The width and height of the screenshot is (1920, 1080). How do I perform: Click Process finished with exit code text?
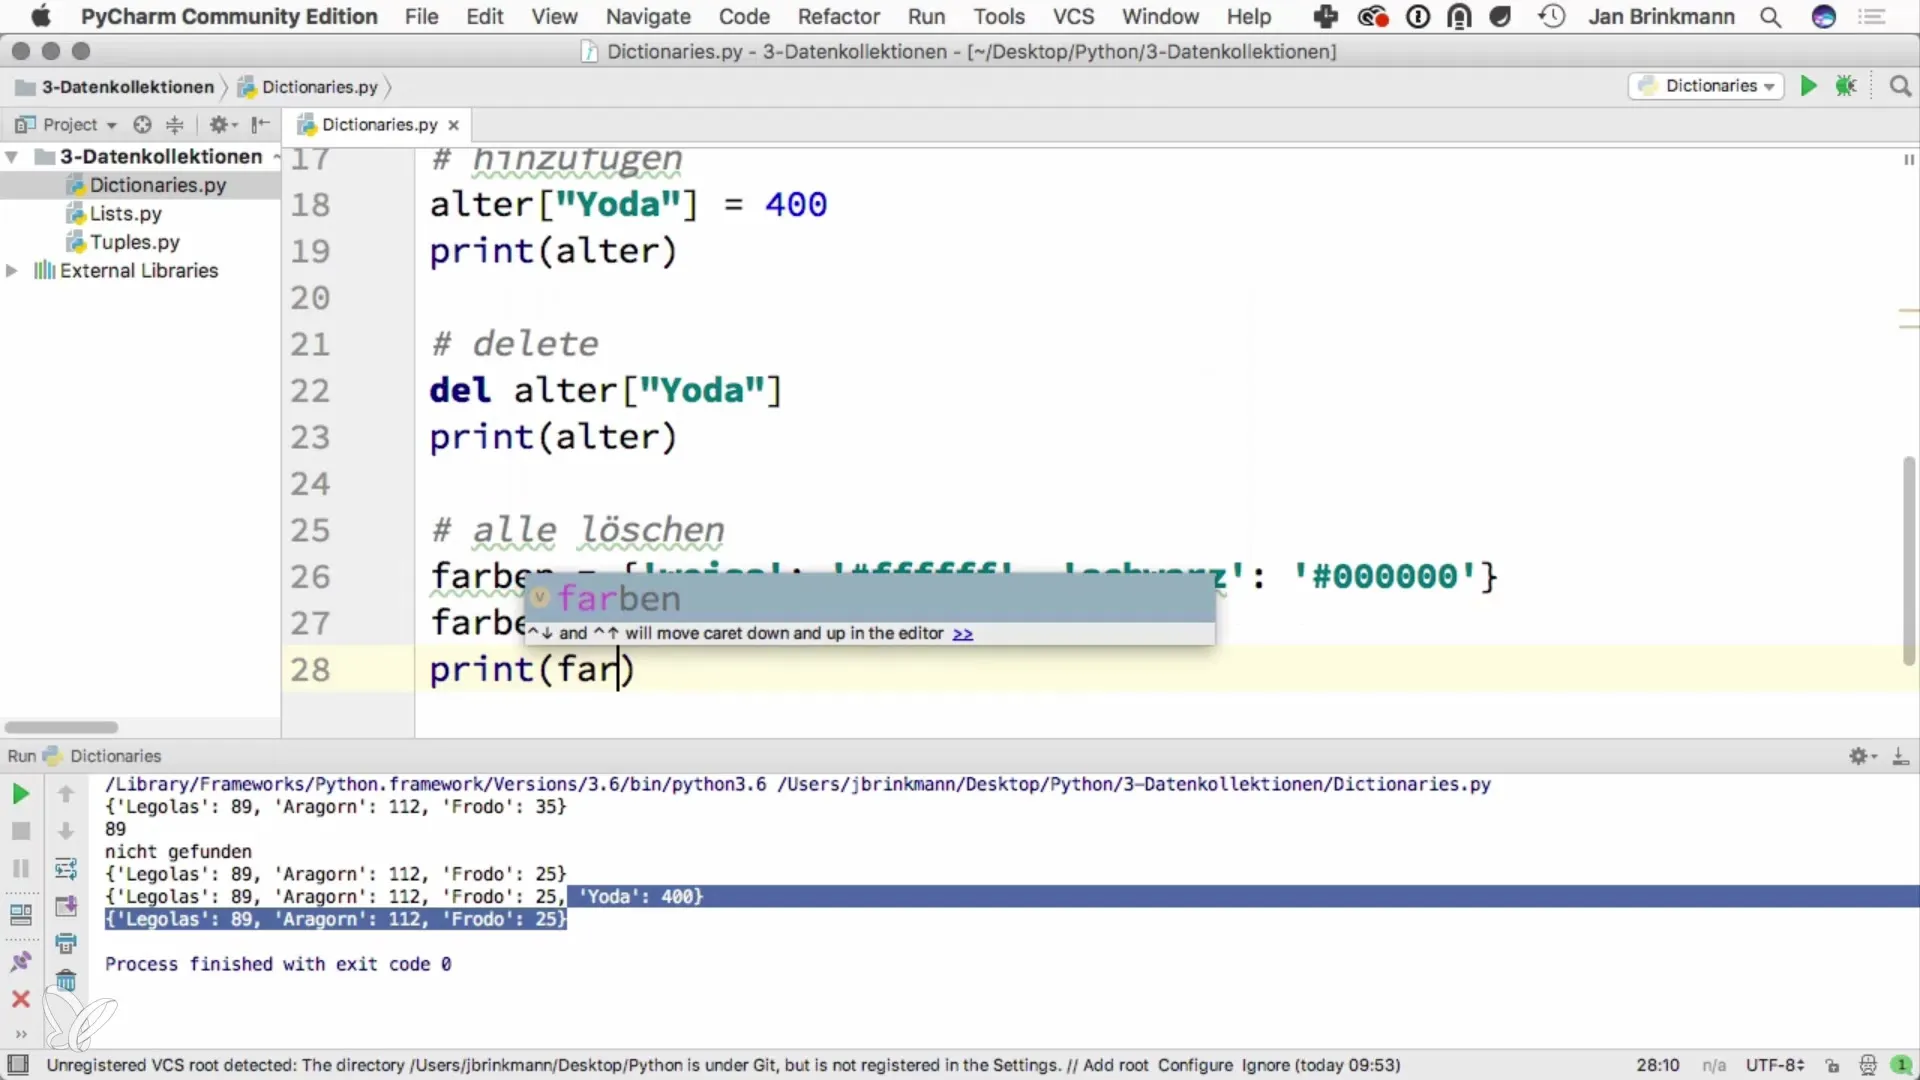(278, 964)
